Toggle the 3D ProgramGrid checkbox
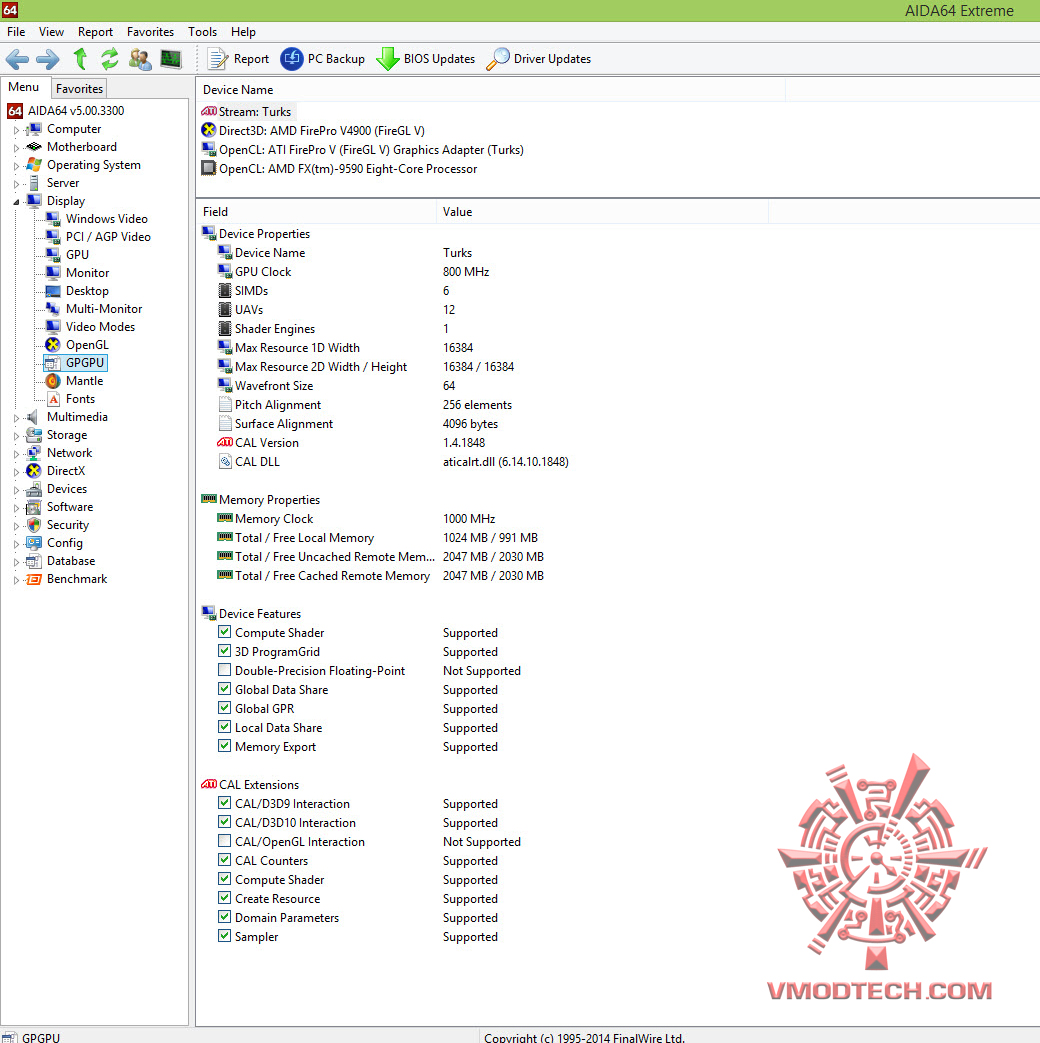 click(x=225, y=651)
